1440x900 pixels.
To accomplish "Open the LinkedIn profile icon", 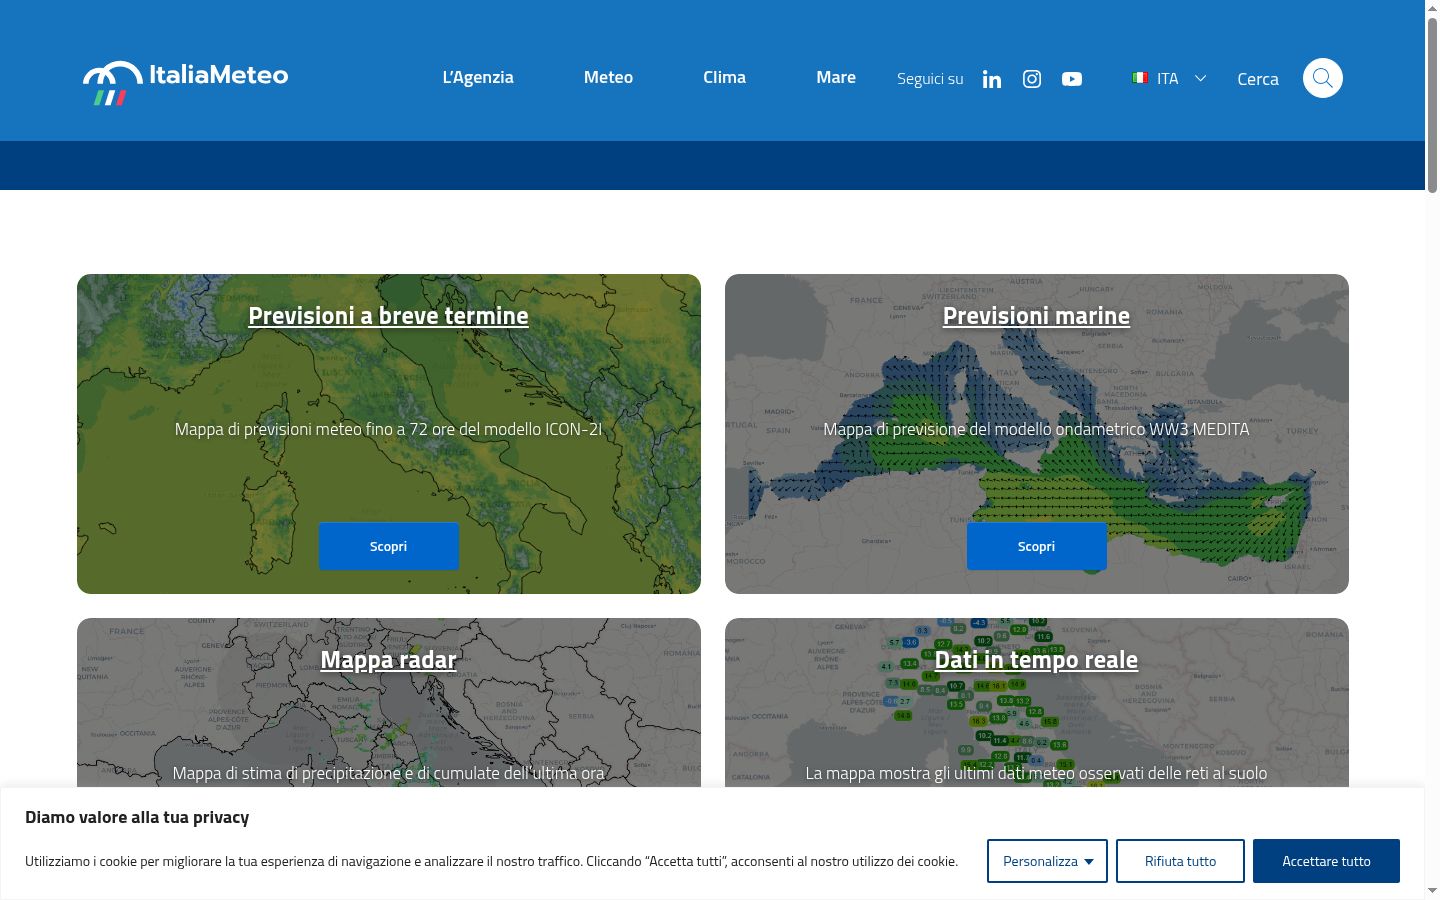I will [992, 79].
